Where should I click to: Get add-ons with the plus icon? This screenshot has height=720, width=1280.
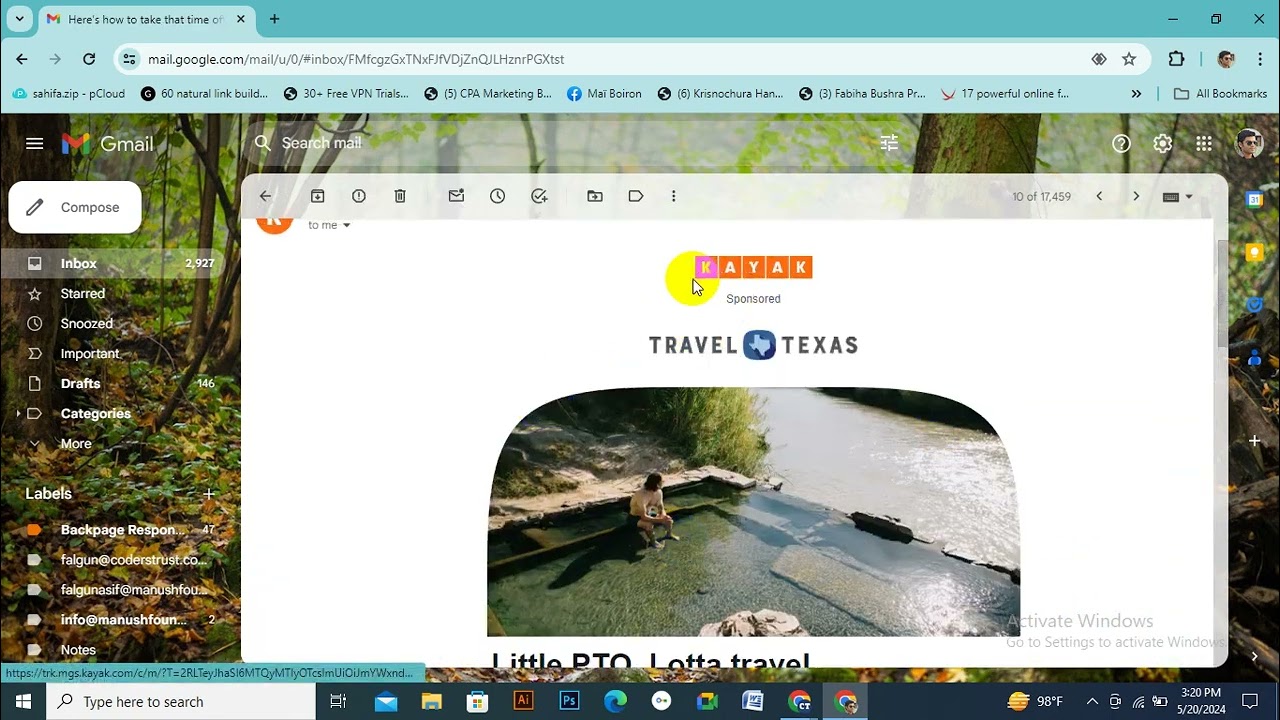pos(1254,440)
